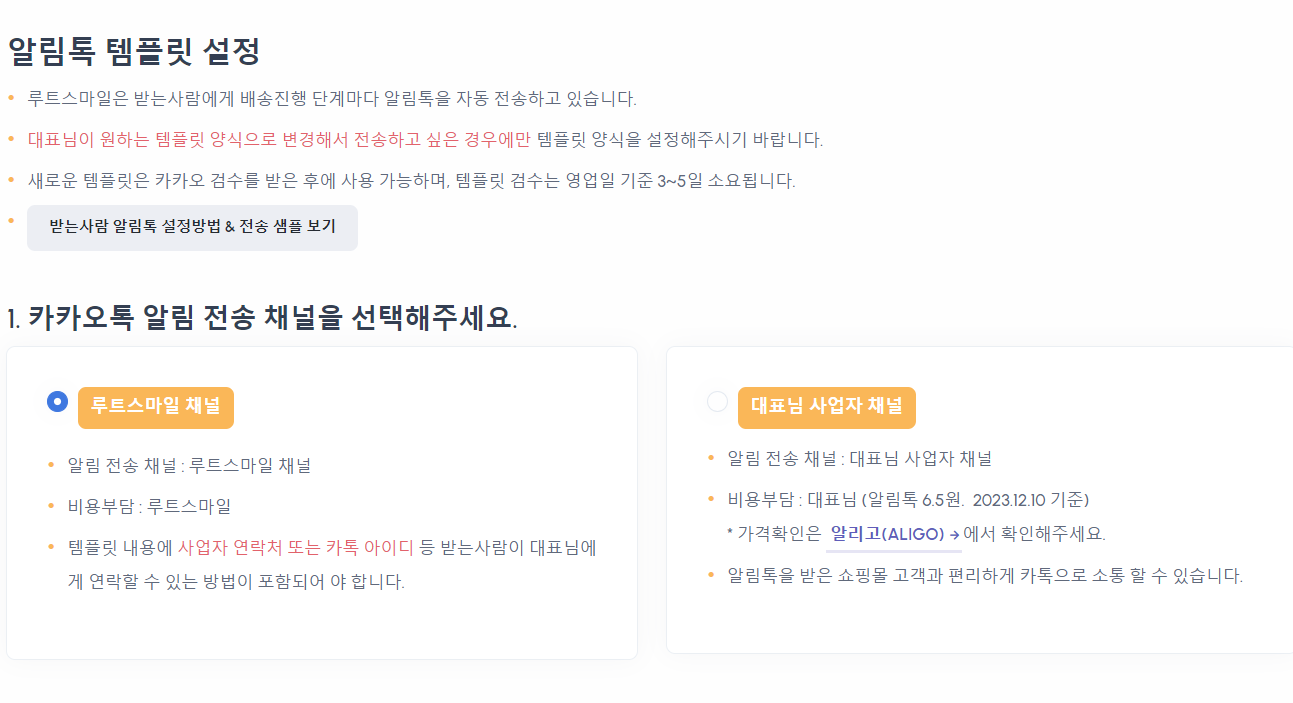Click the orange 루트스마일 채널 badge
Image resolution: width=1293 pixels, height=703 pixels.
coord(156,407)
